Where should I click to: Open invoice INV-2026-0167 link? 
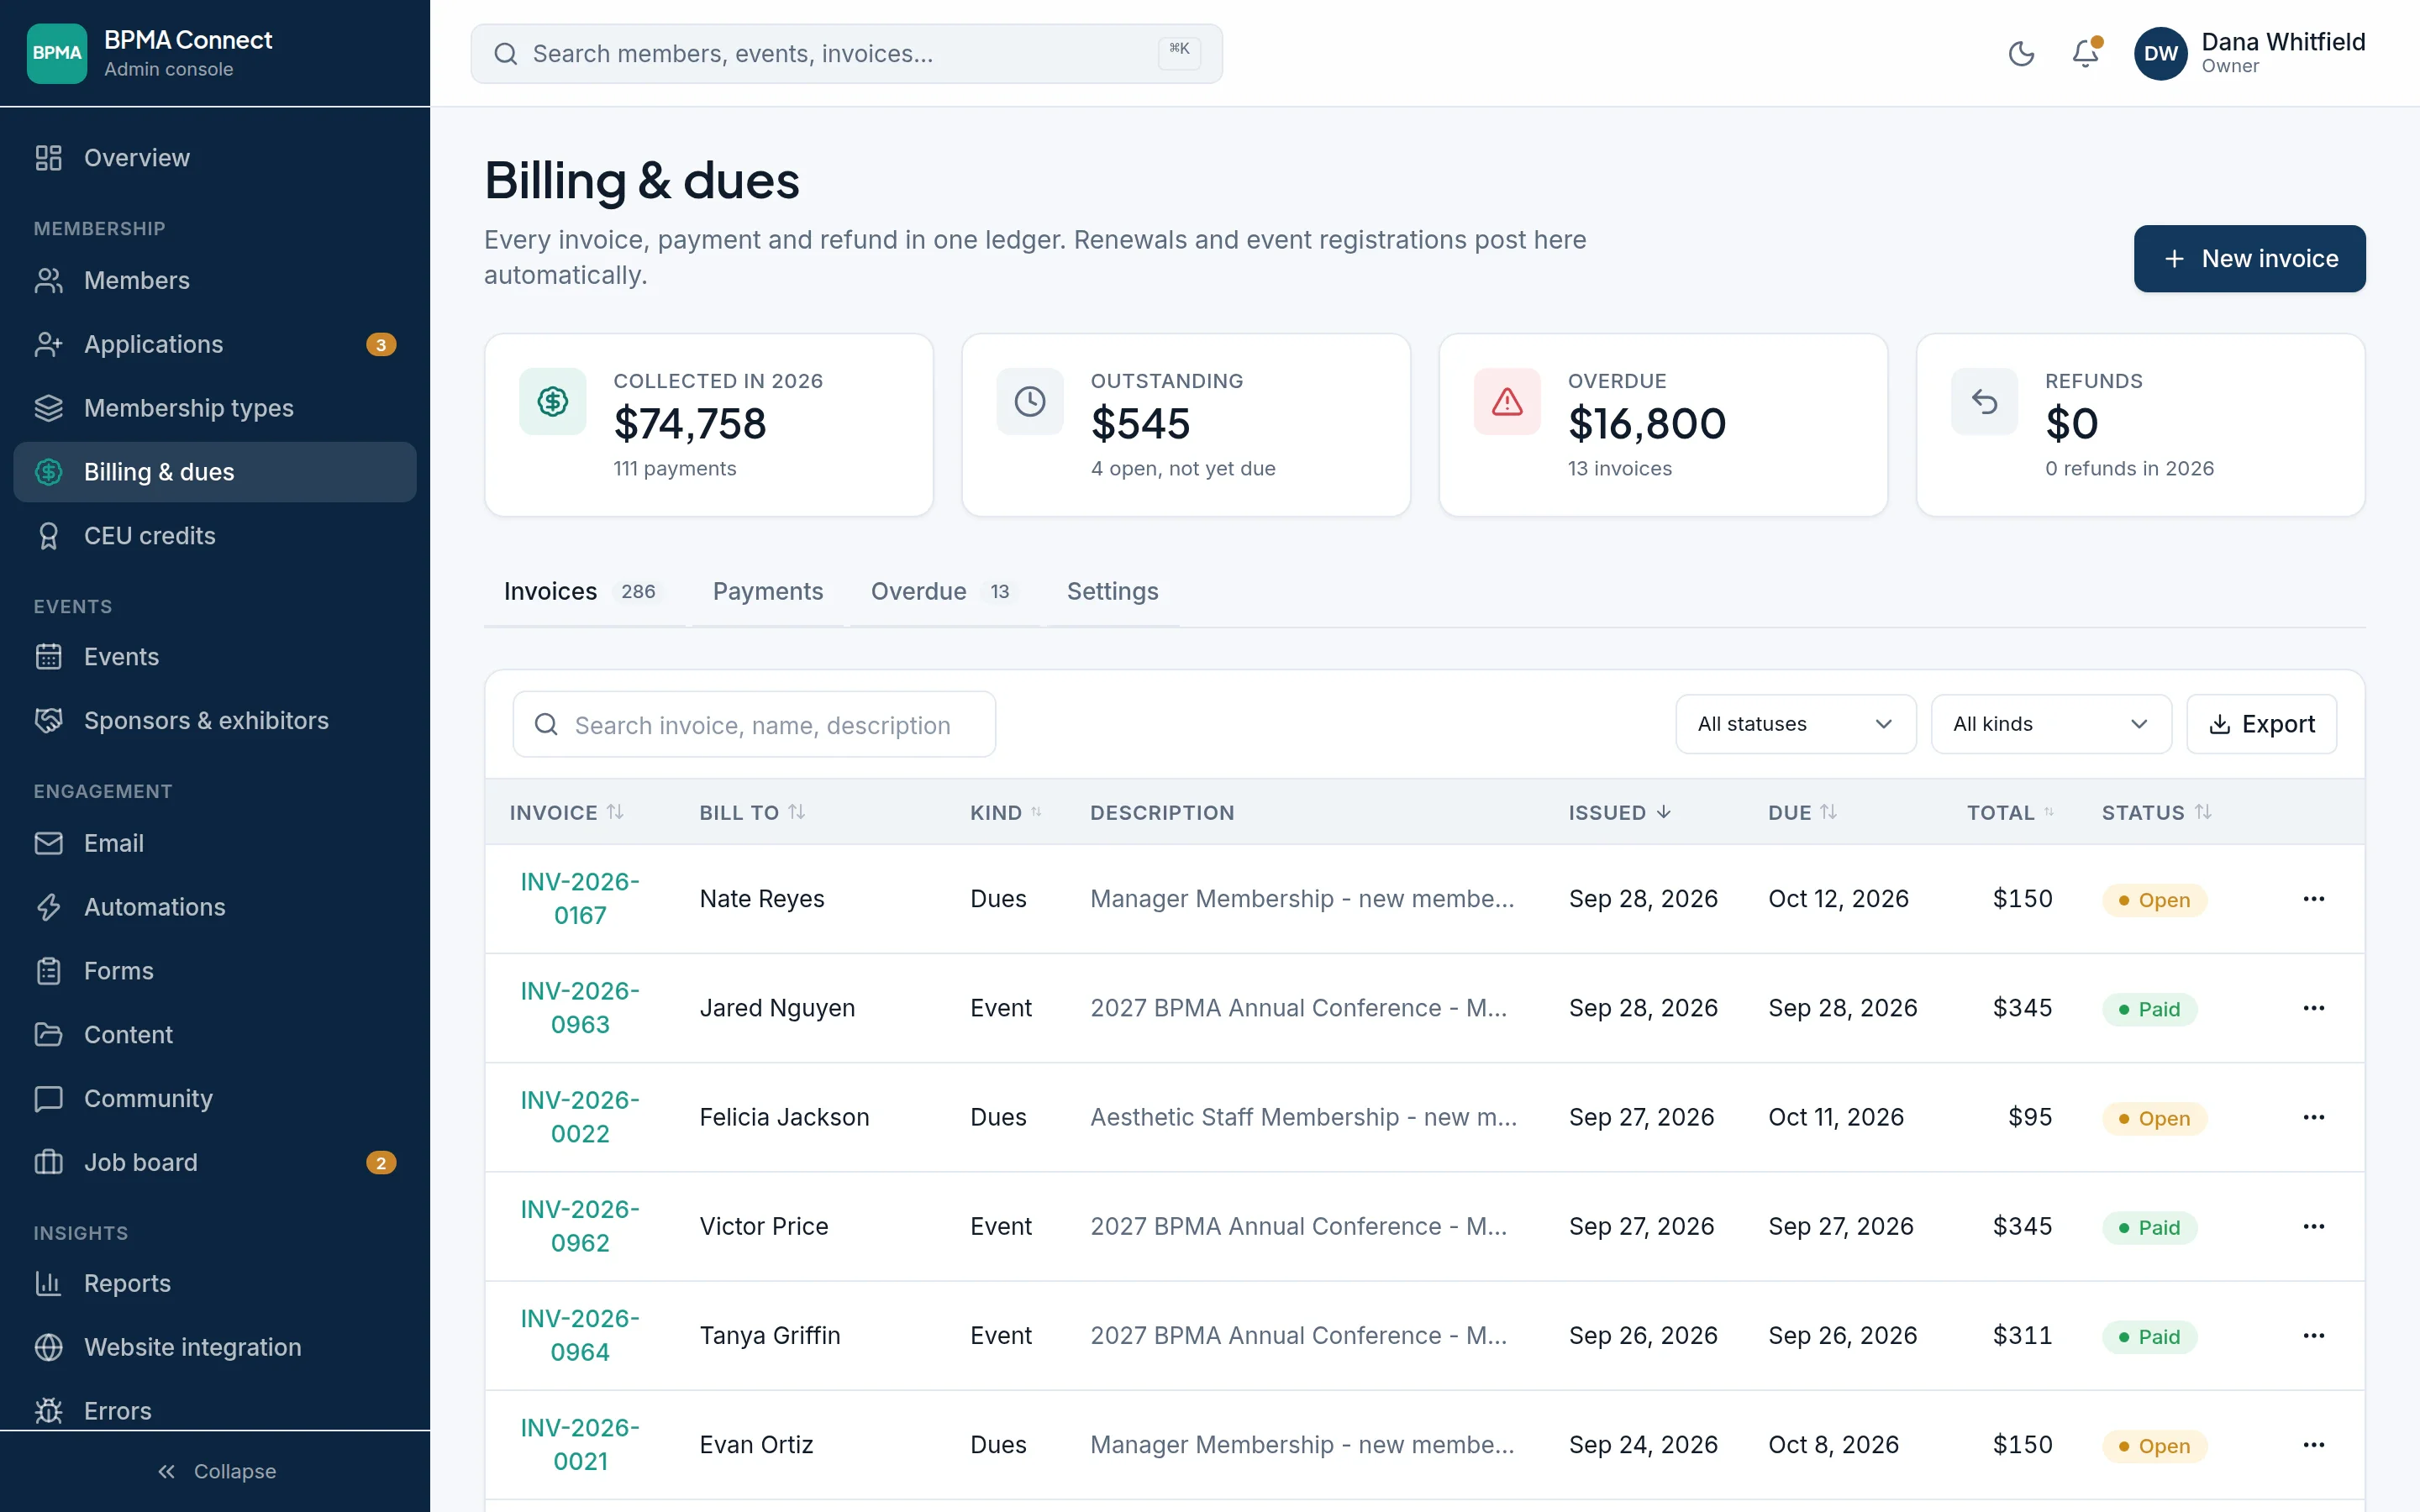click(x=580, y=898)
